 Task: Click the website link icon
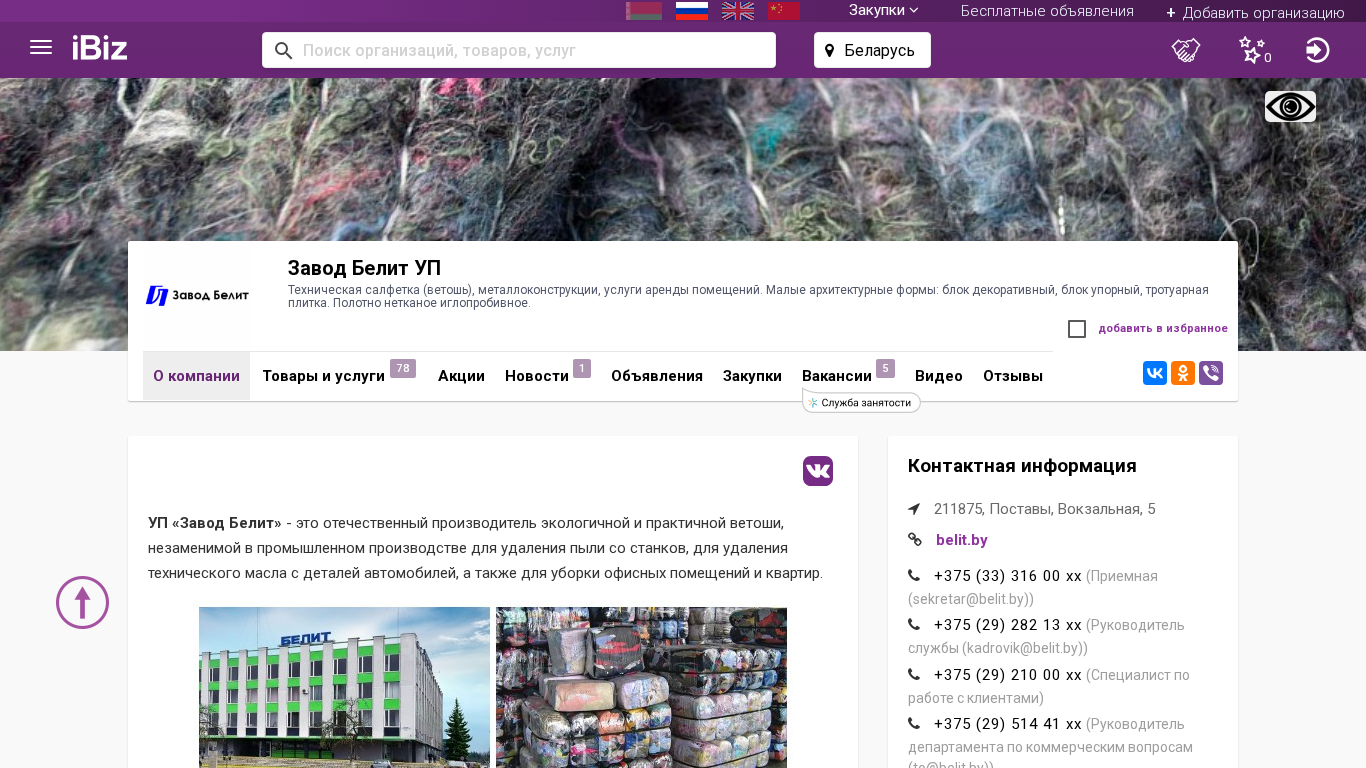[x=915, y=540]
